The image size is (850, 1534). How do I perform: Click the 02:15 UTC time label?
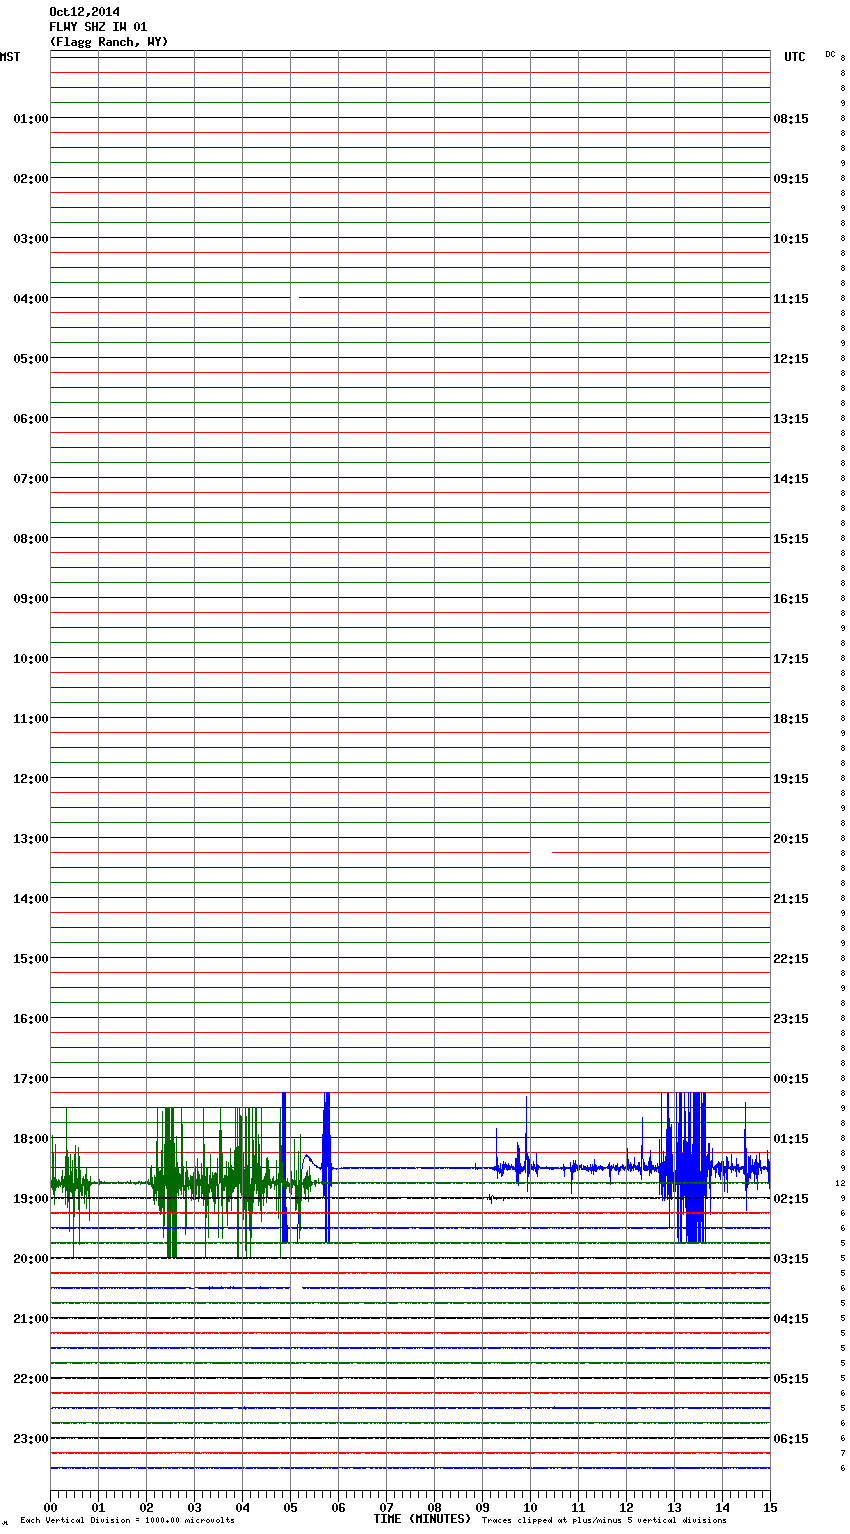(x=791, y=1199)
